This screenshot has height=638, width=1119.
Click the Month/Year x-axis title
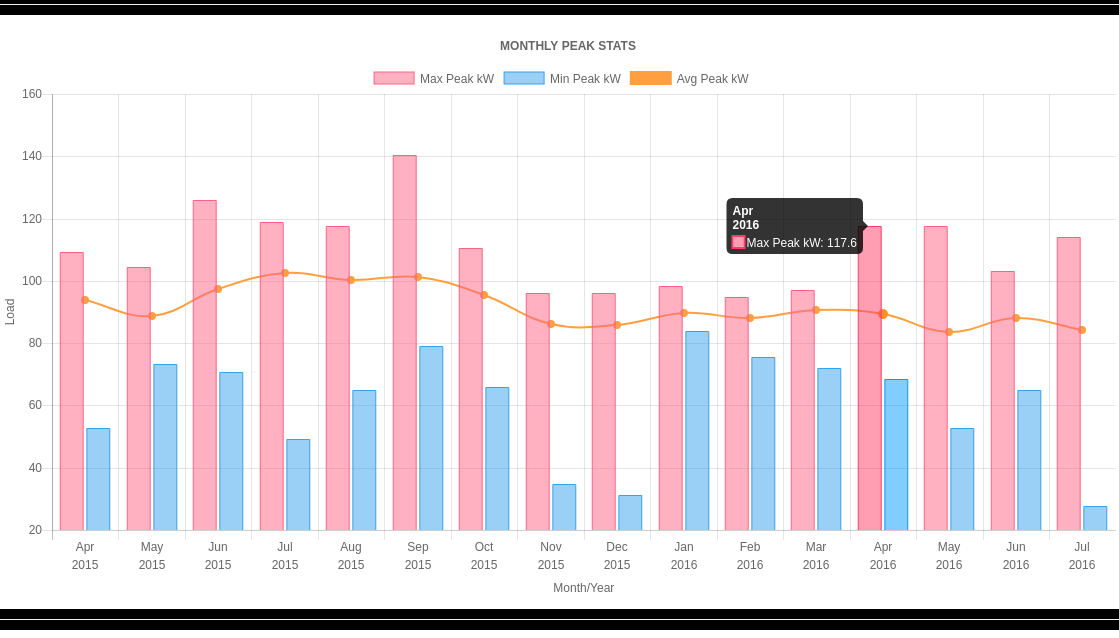point(584,588)
